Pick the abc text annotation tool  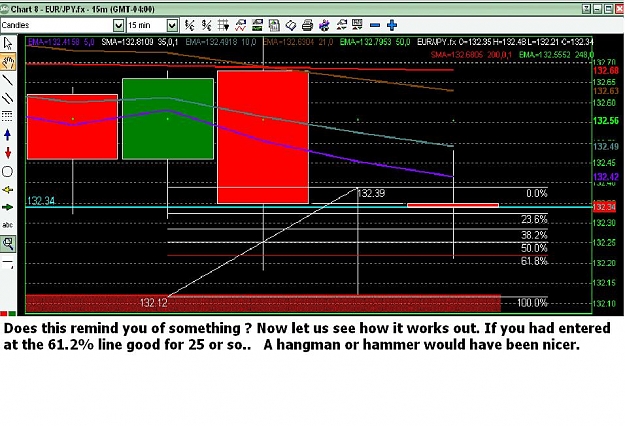coord(8,225)
